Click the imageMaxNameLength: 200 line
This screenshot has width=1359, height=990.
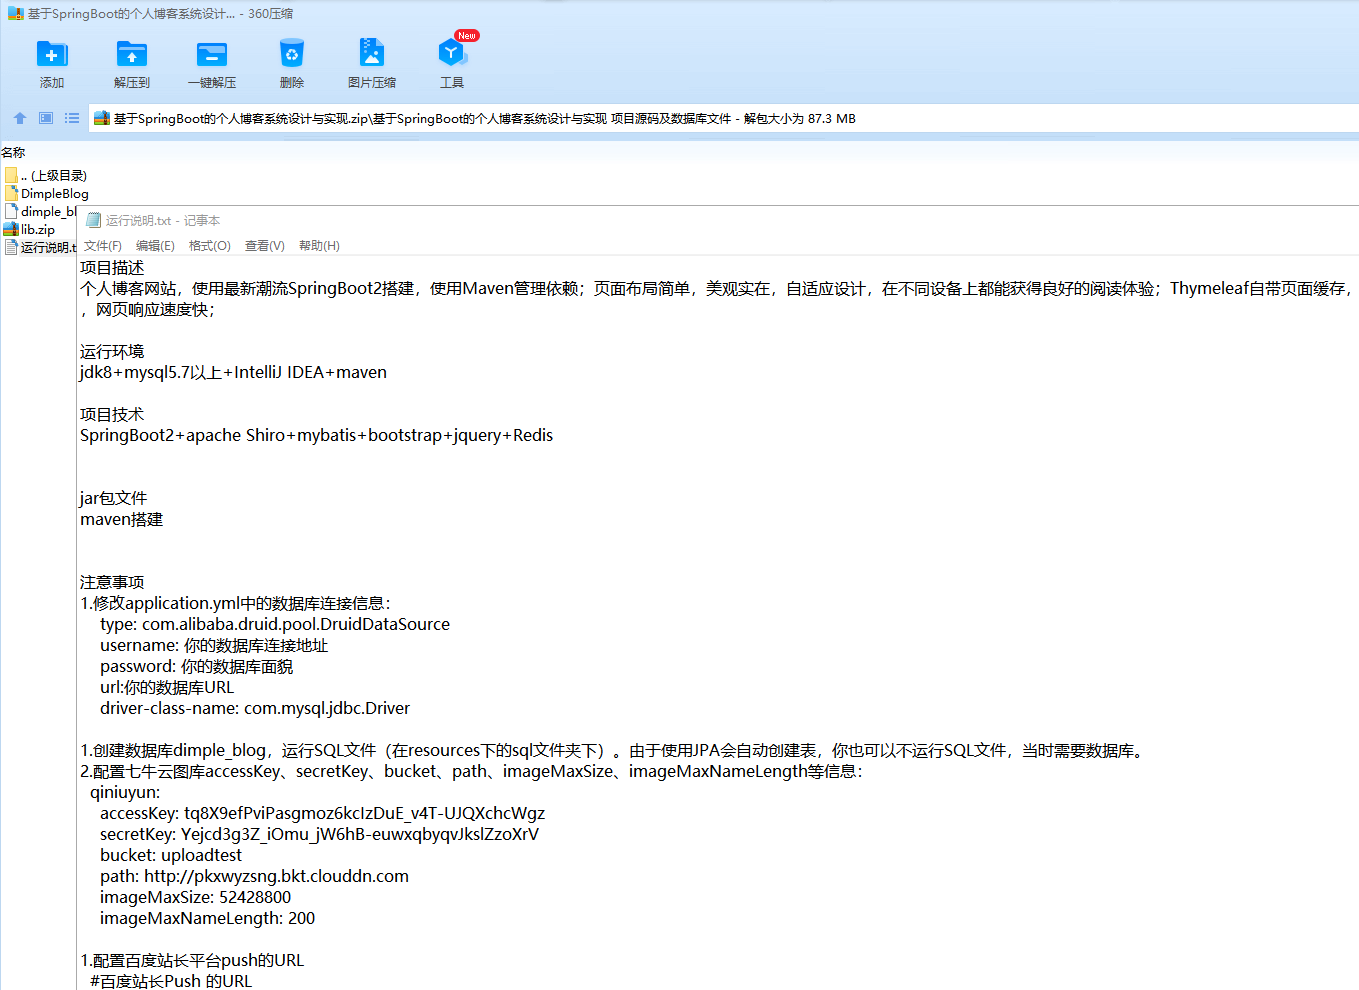point(207,919)
